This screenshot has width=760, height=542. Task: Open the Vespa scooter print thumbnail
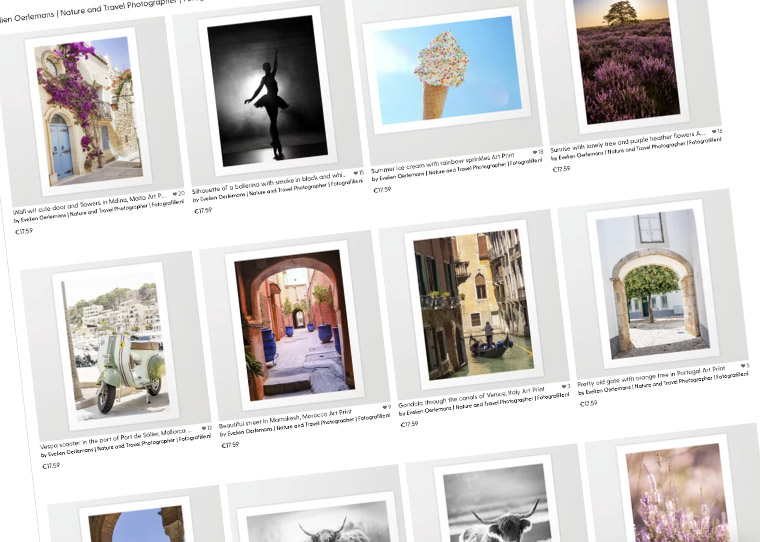(115, 345)
